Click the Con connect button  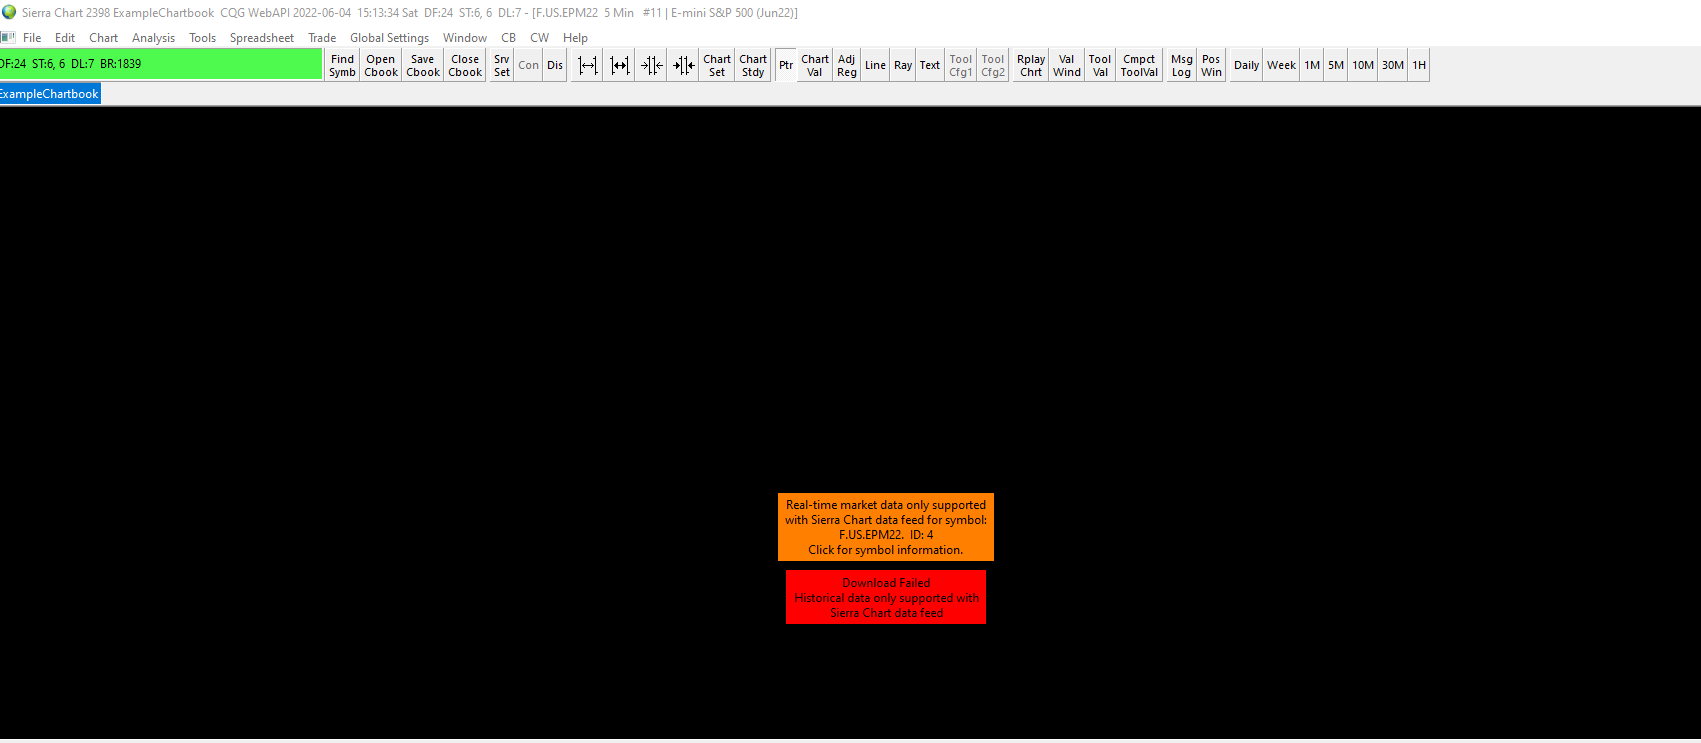pyautogui.click(x=529, y=65)
